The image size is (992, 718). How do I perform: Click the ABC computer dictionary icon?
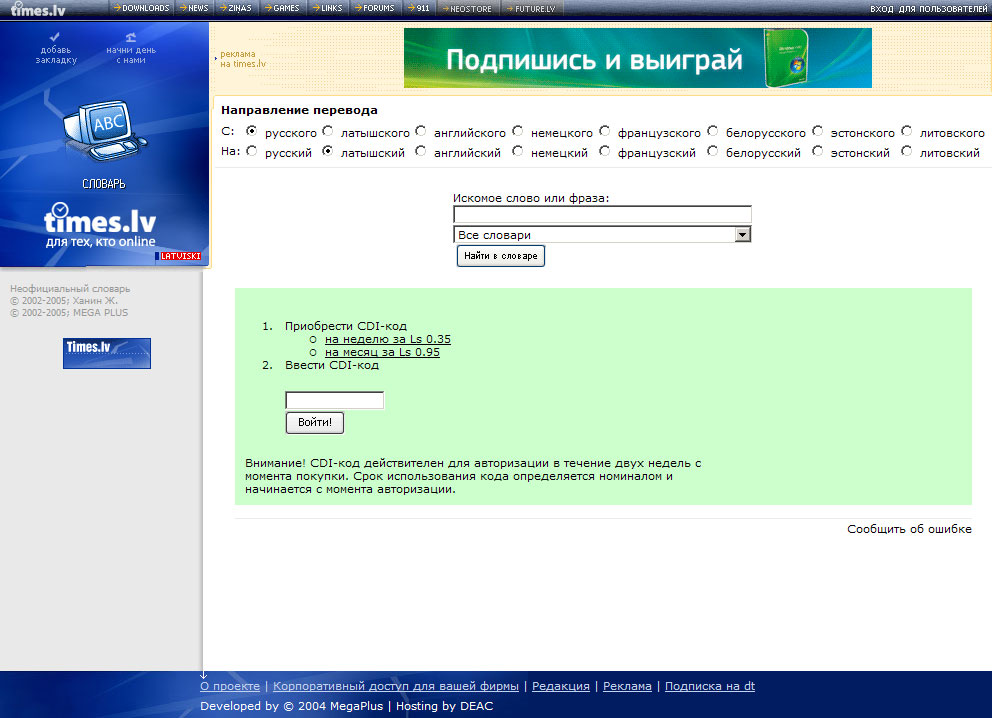[x=105, y=132]
